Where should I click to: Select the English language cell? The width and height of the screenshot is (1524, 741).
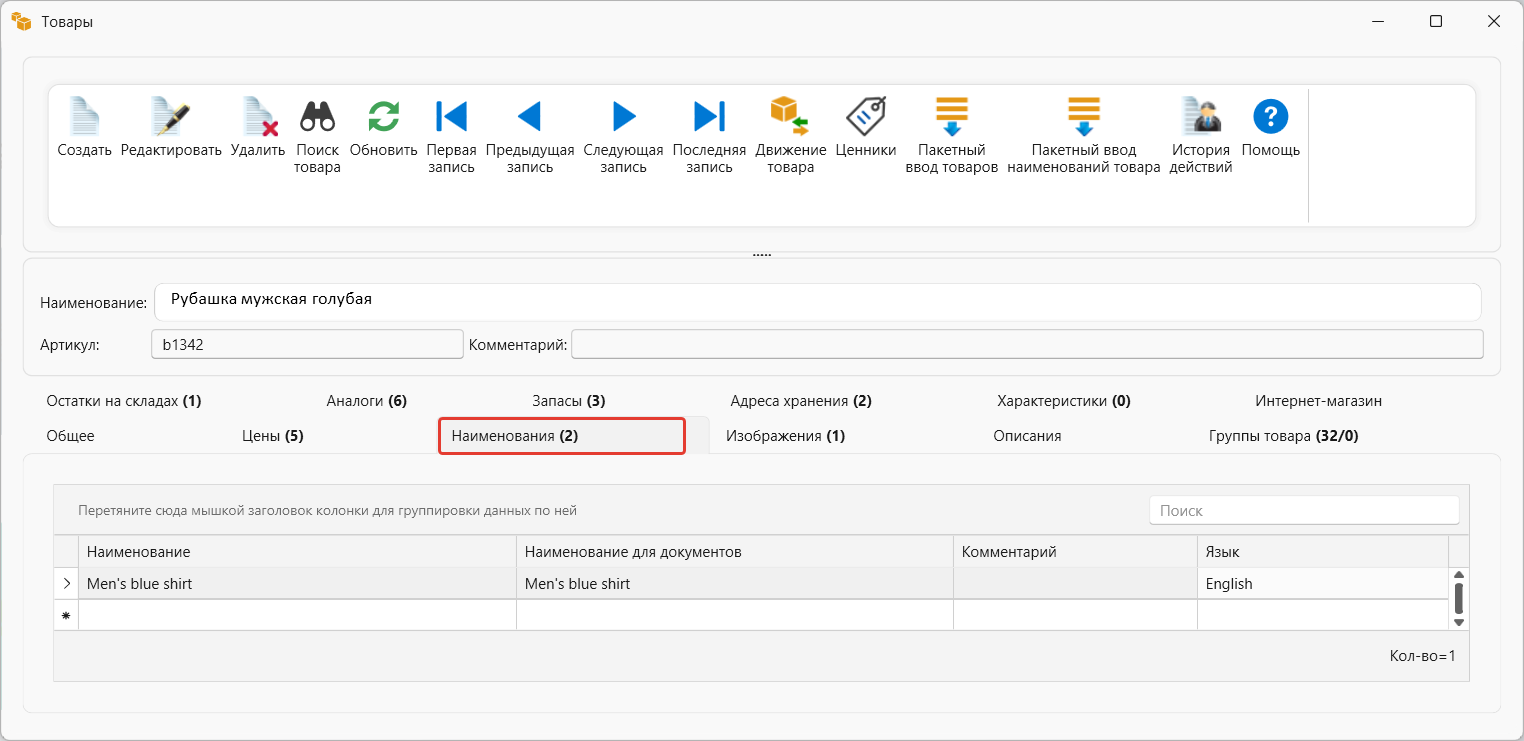click(x=1322, y=583)
